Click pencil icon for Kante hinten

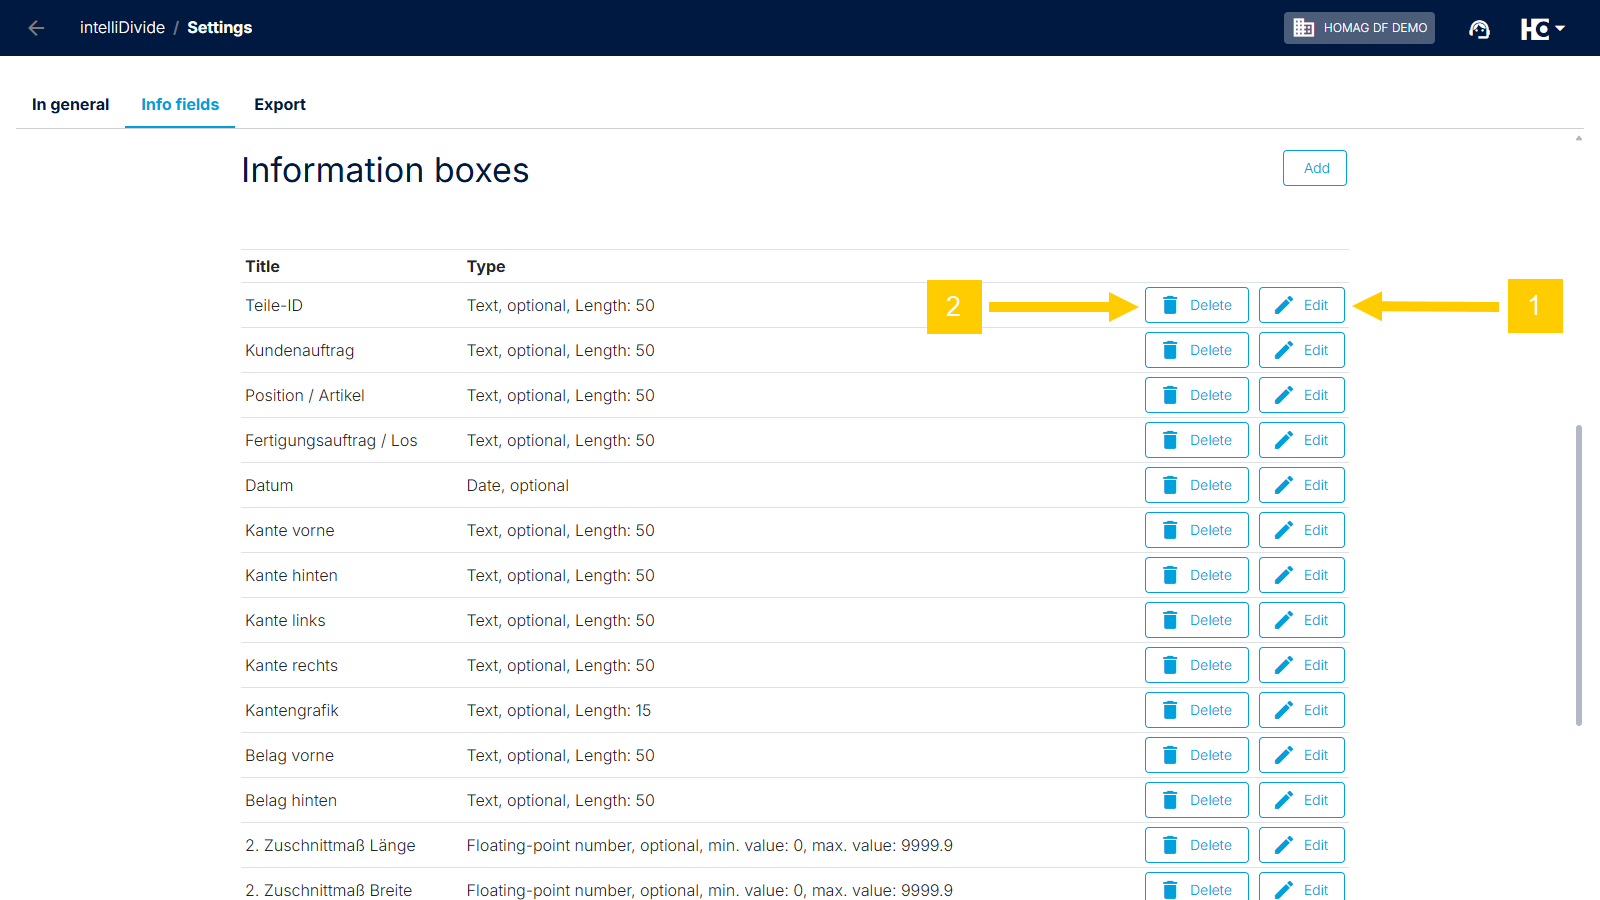point(1284,575)
